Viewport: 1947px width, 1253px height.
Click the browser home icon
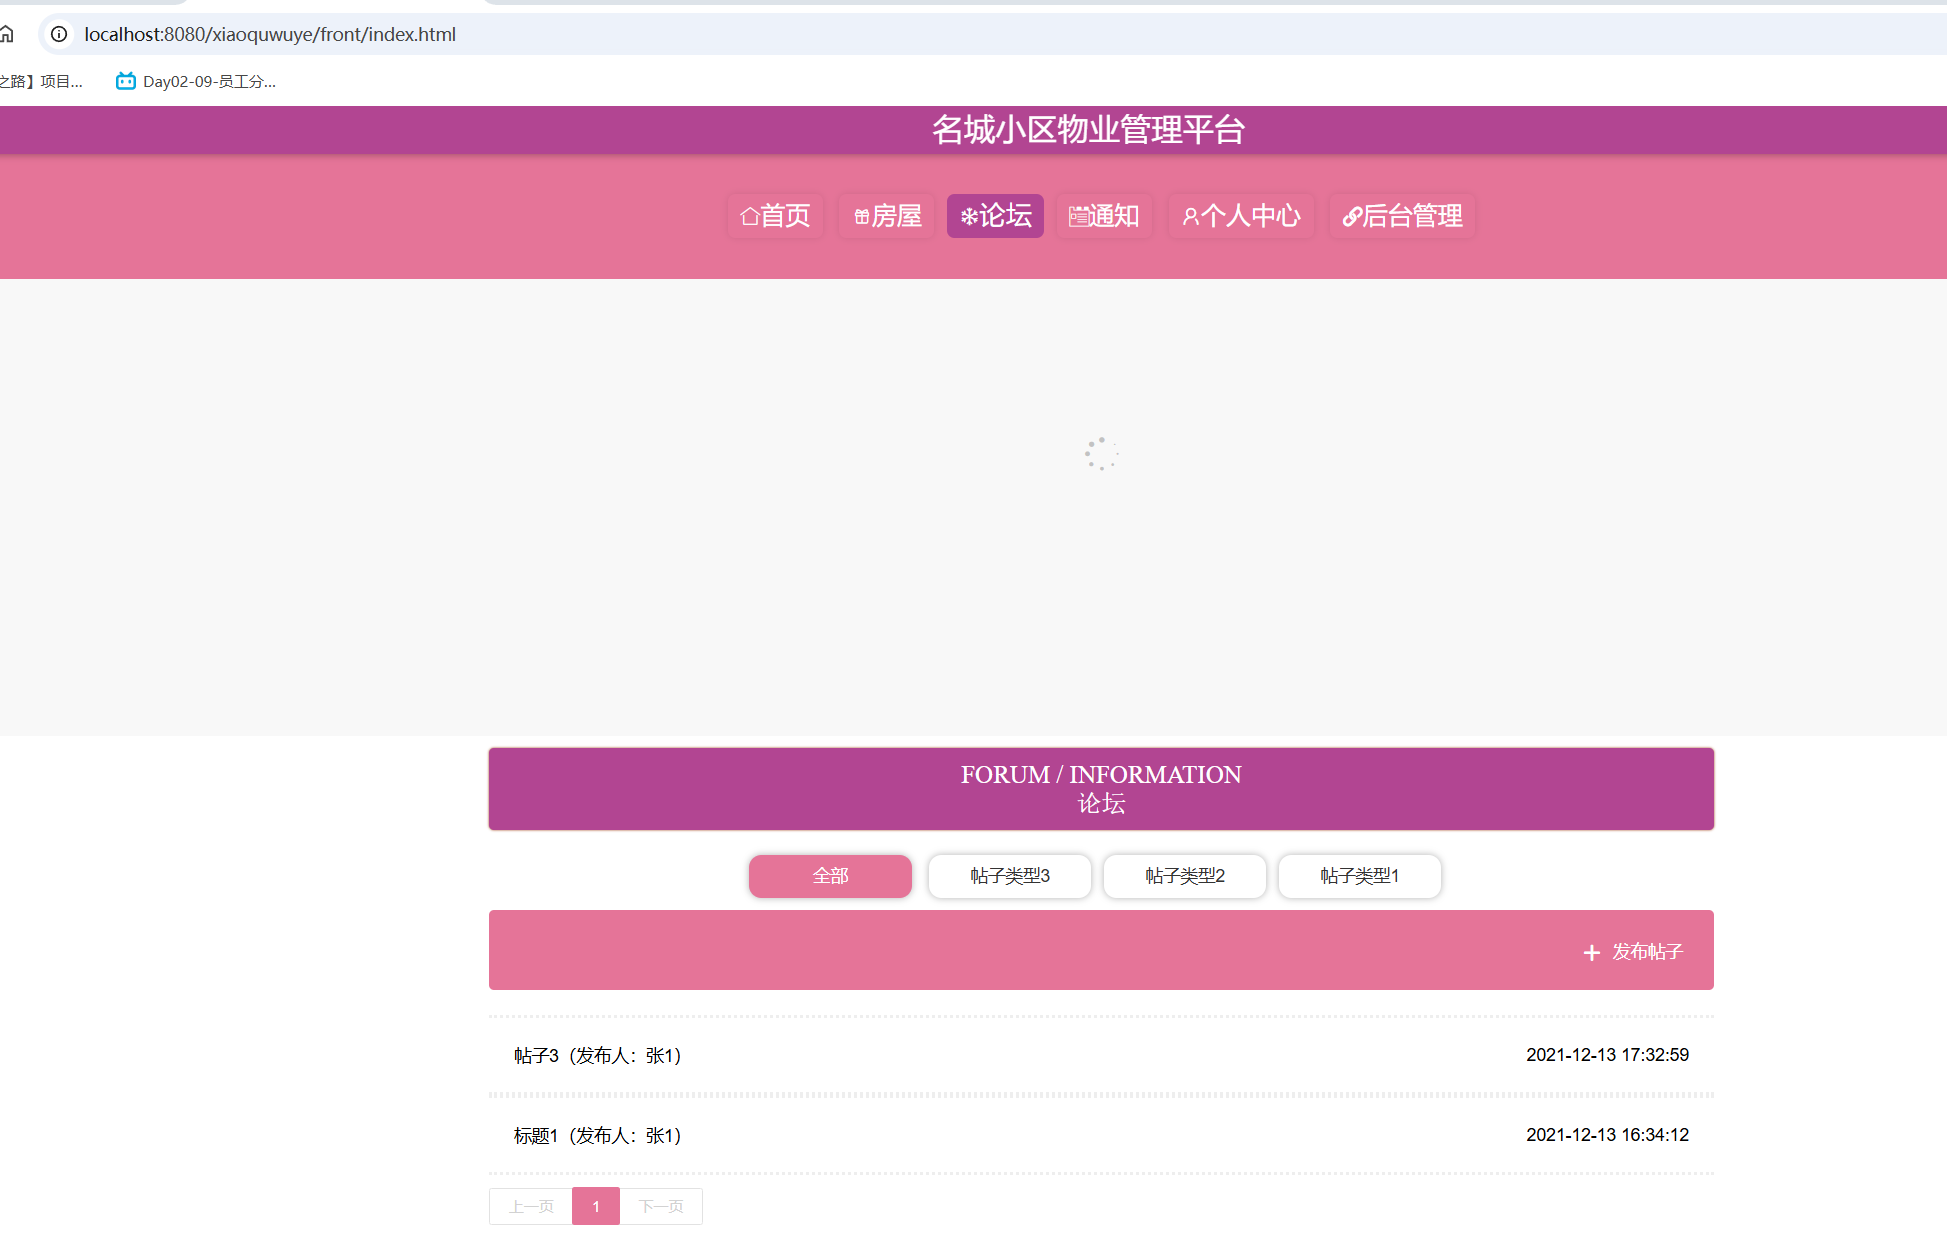[x=8, y=34]
